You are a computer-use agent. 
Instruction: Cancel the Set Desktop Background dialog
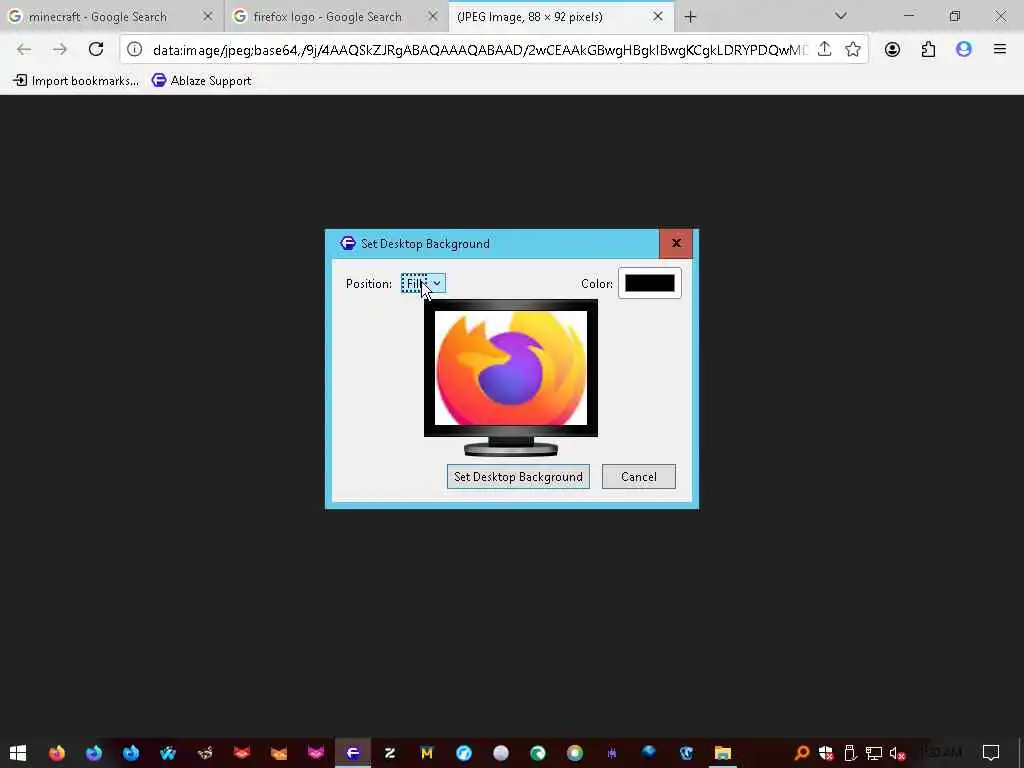point(639,477)
